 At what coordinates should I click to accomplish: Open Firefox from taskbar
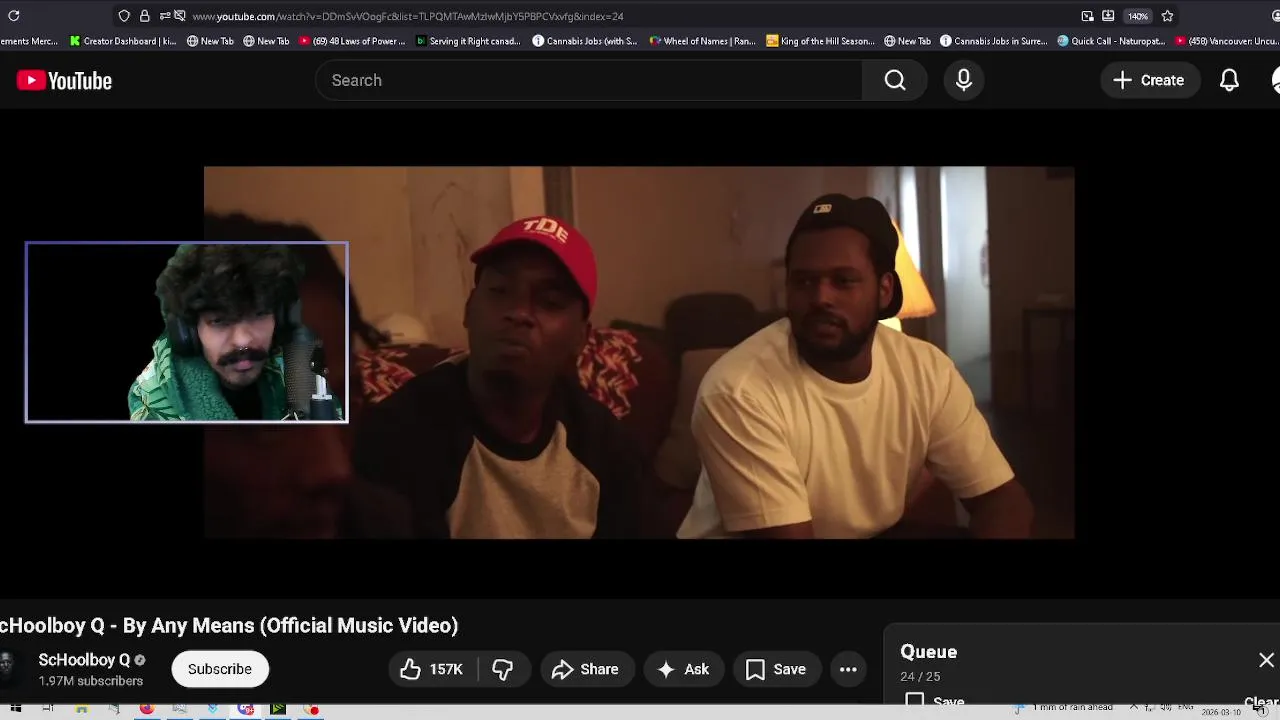tap(147, 710)
